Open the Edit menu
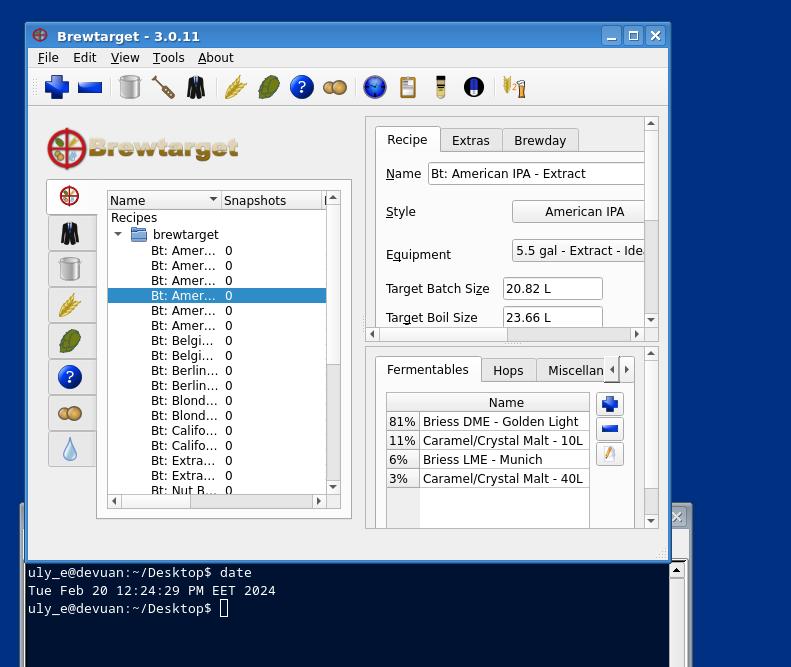791x667 pixels. coord(85,58)
